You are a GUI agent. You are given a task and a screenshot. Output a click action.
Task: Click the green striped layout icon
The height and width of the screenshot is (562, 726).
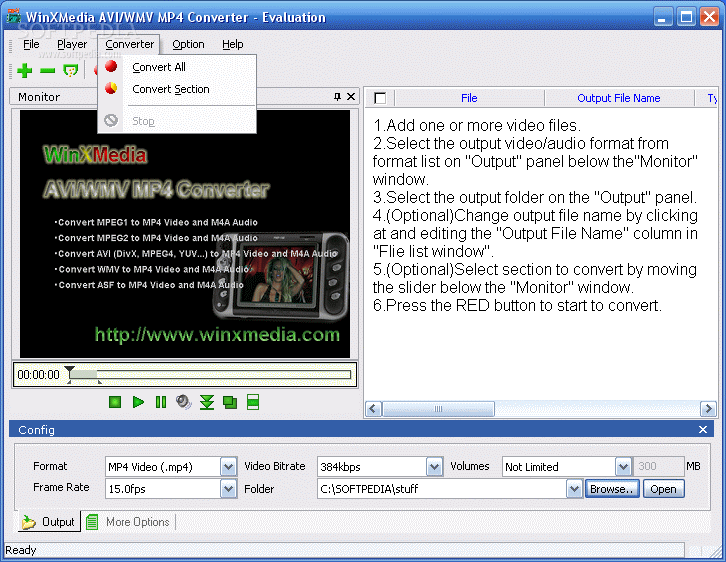tap(253, 402)
